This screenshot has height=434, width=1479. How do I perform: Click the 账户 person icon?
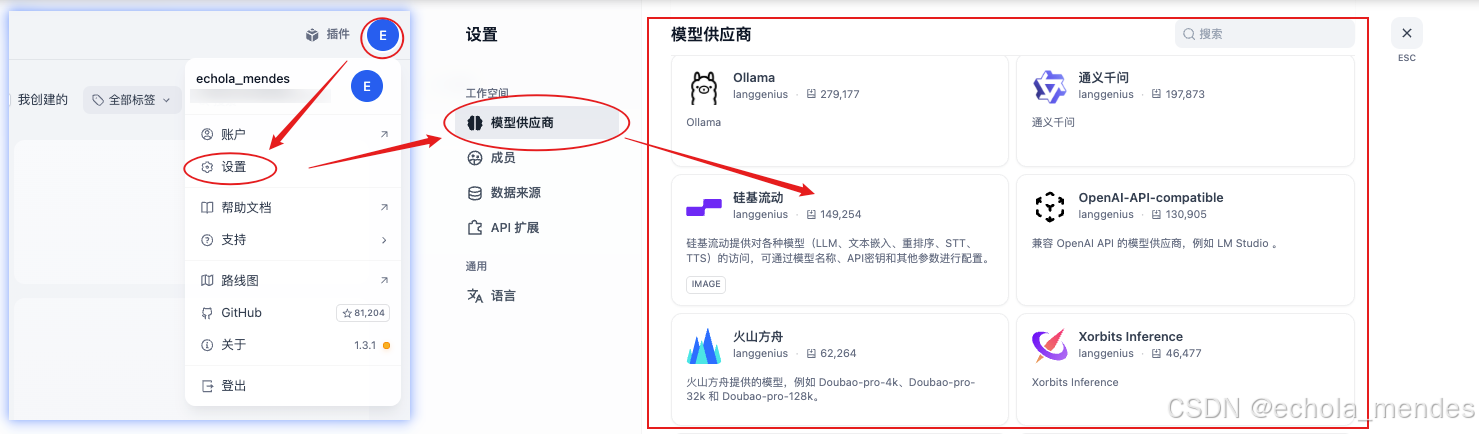click(207, 134)
